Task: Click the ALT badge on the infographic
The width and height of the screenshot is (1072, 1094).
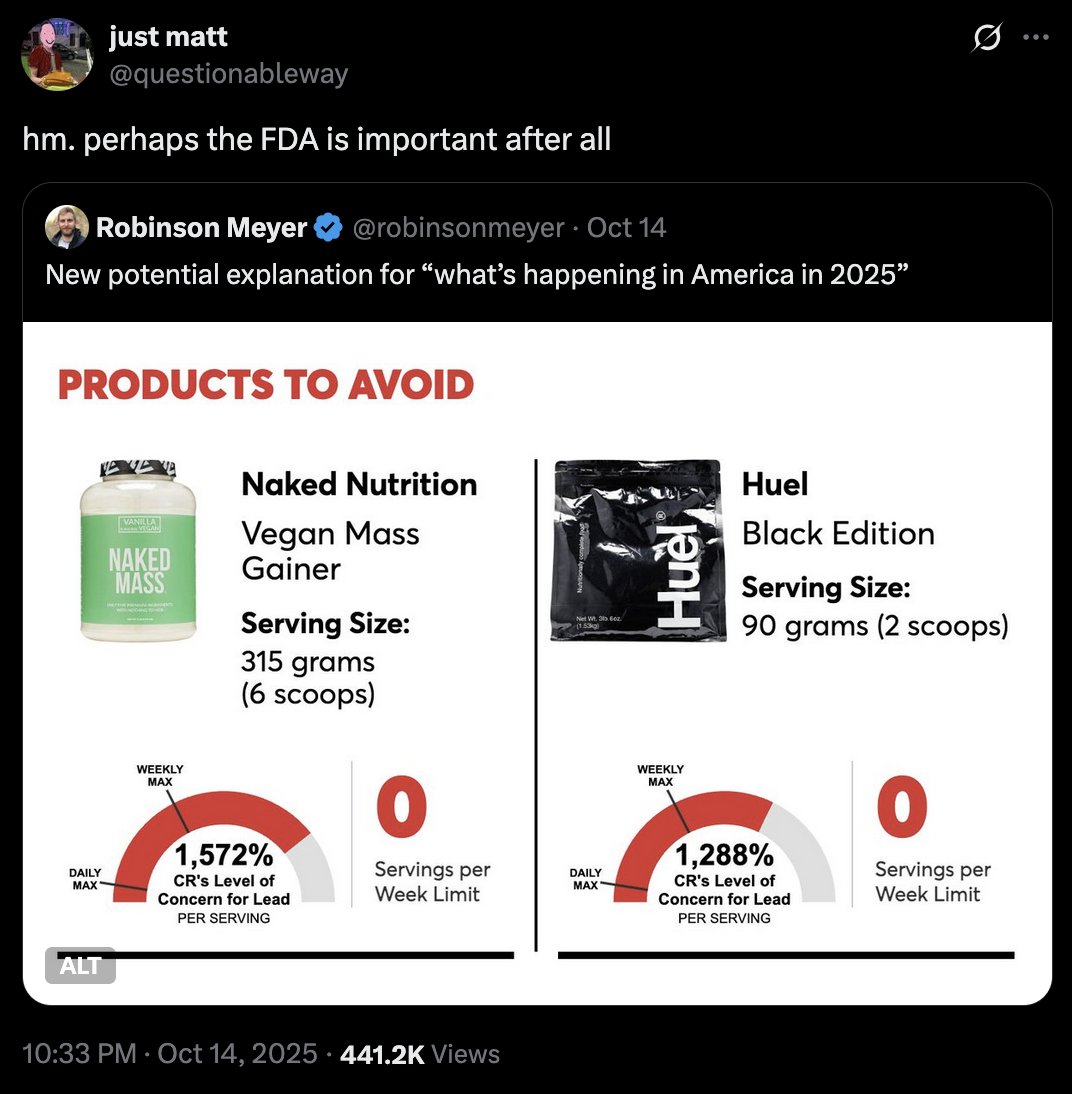Action: coord(80,966)
